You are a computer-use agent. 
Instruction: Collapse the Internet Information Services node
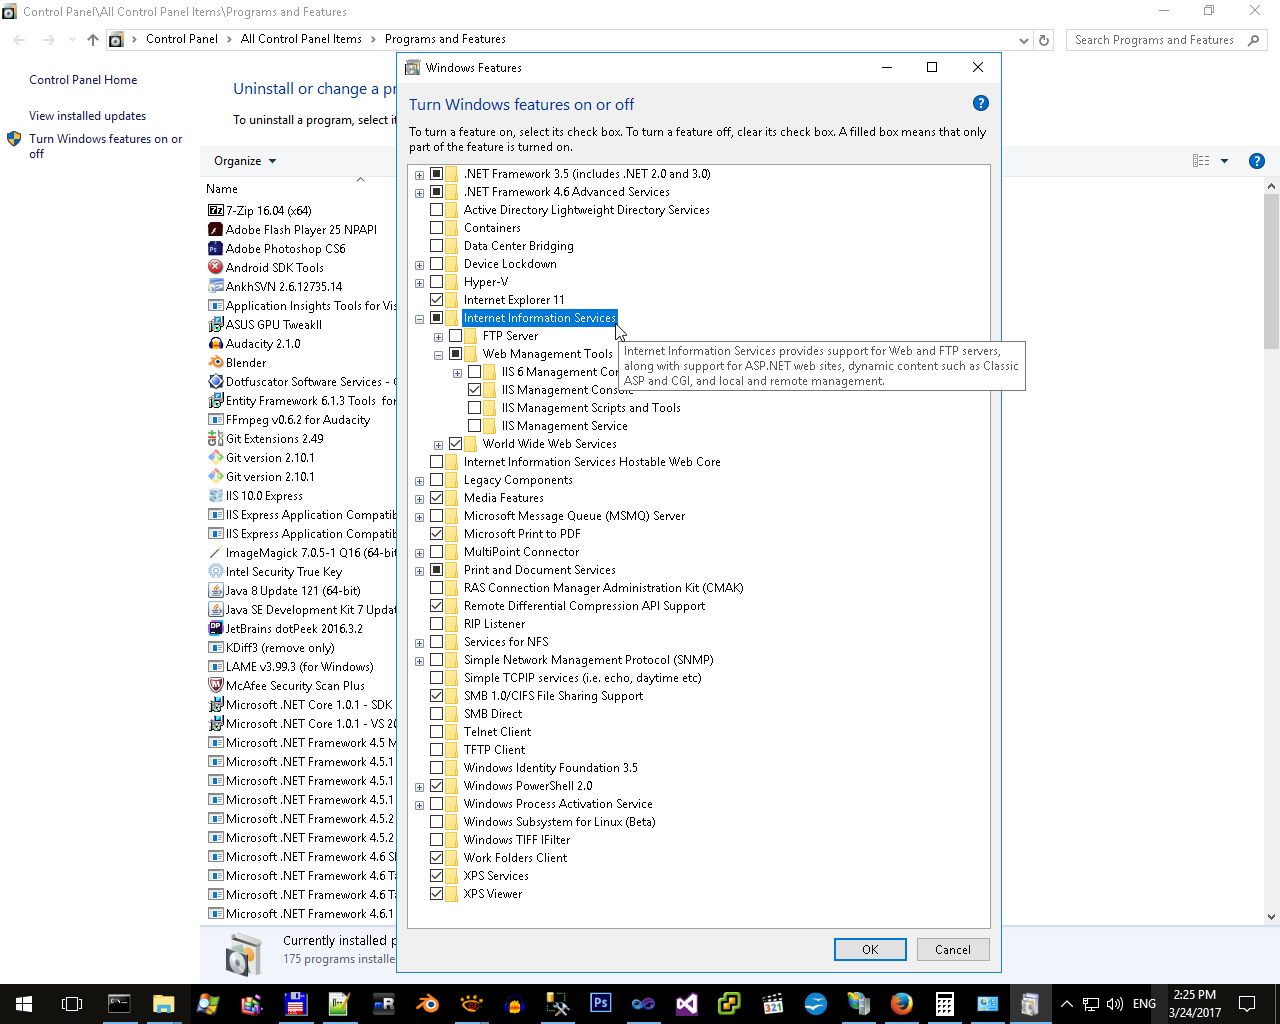420,319
